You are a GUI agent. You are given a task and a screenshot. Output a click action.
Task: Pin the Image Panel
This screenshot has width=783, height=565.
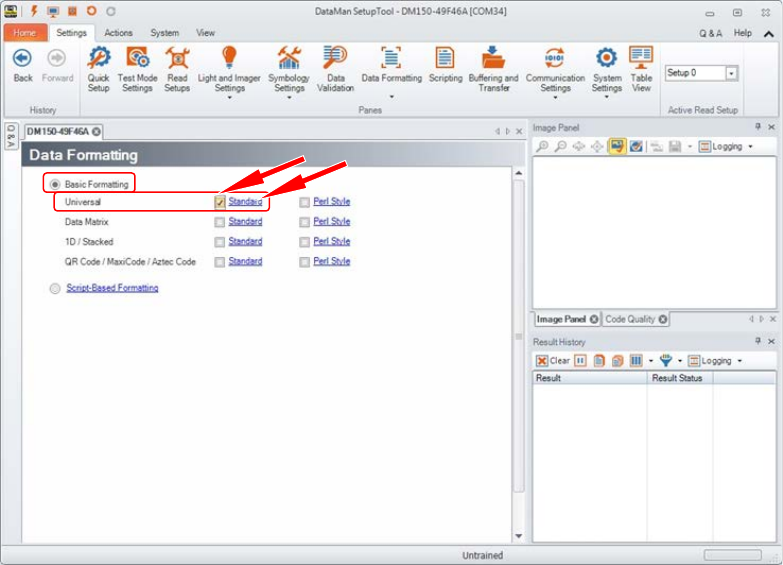pyautogui.click(x=758, y=127)
